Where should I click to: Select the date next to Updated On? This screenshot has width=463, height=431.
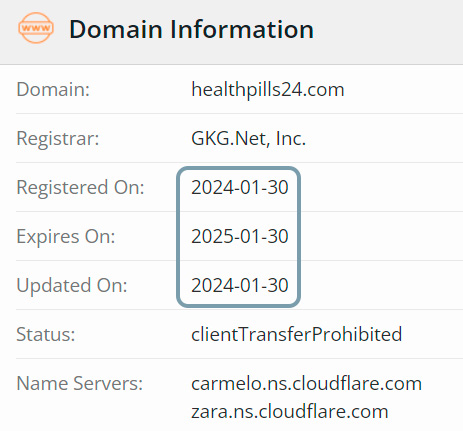240,285
